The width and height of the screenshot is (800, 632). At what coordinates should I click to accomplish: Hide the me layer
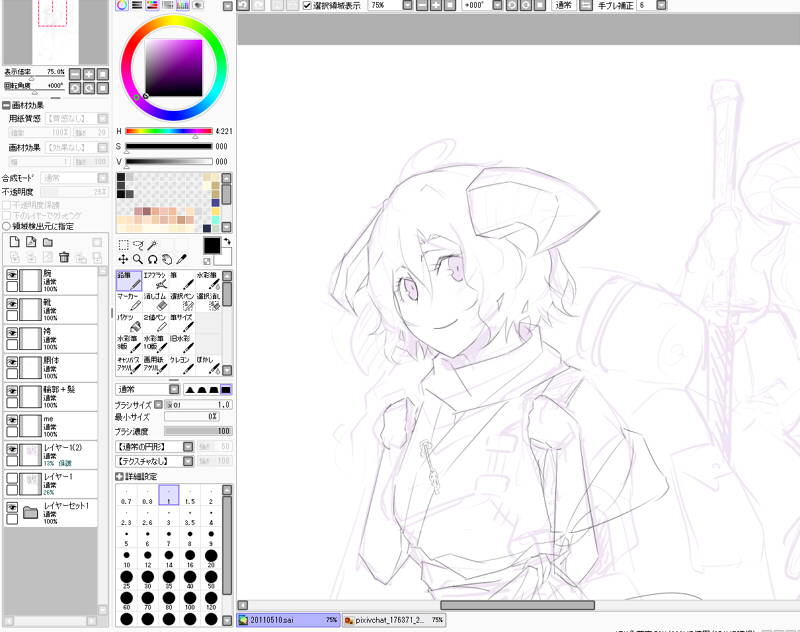tap(12, 420)
